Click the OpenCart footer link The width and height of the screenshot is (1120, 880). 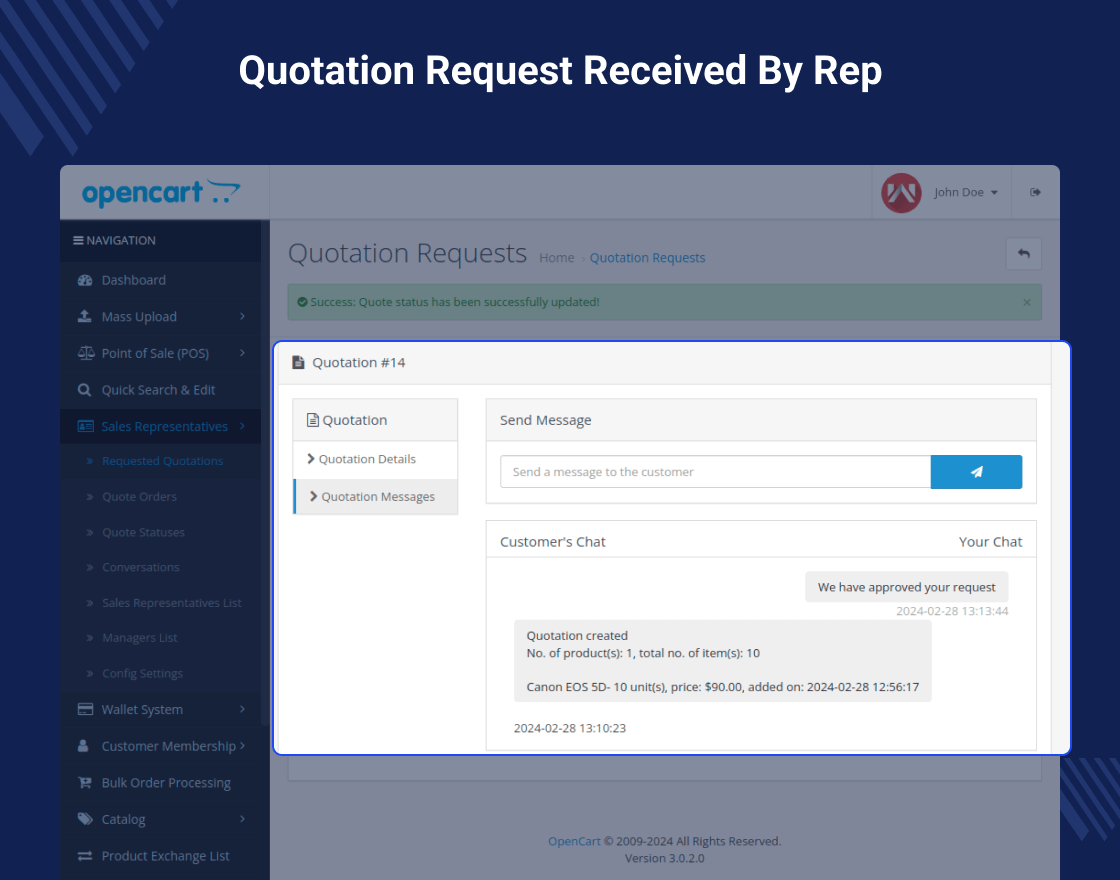pos(574,841)
